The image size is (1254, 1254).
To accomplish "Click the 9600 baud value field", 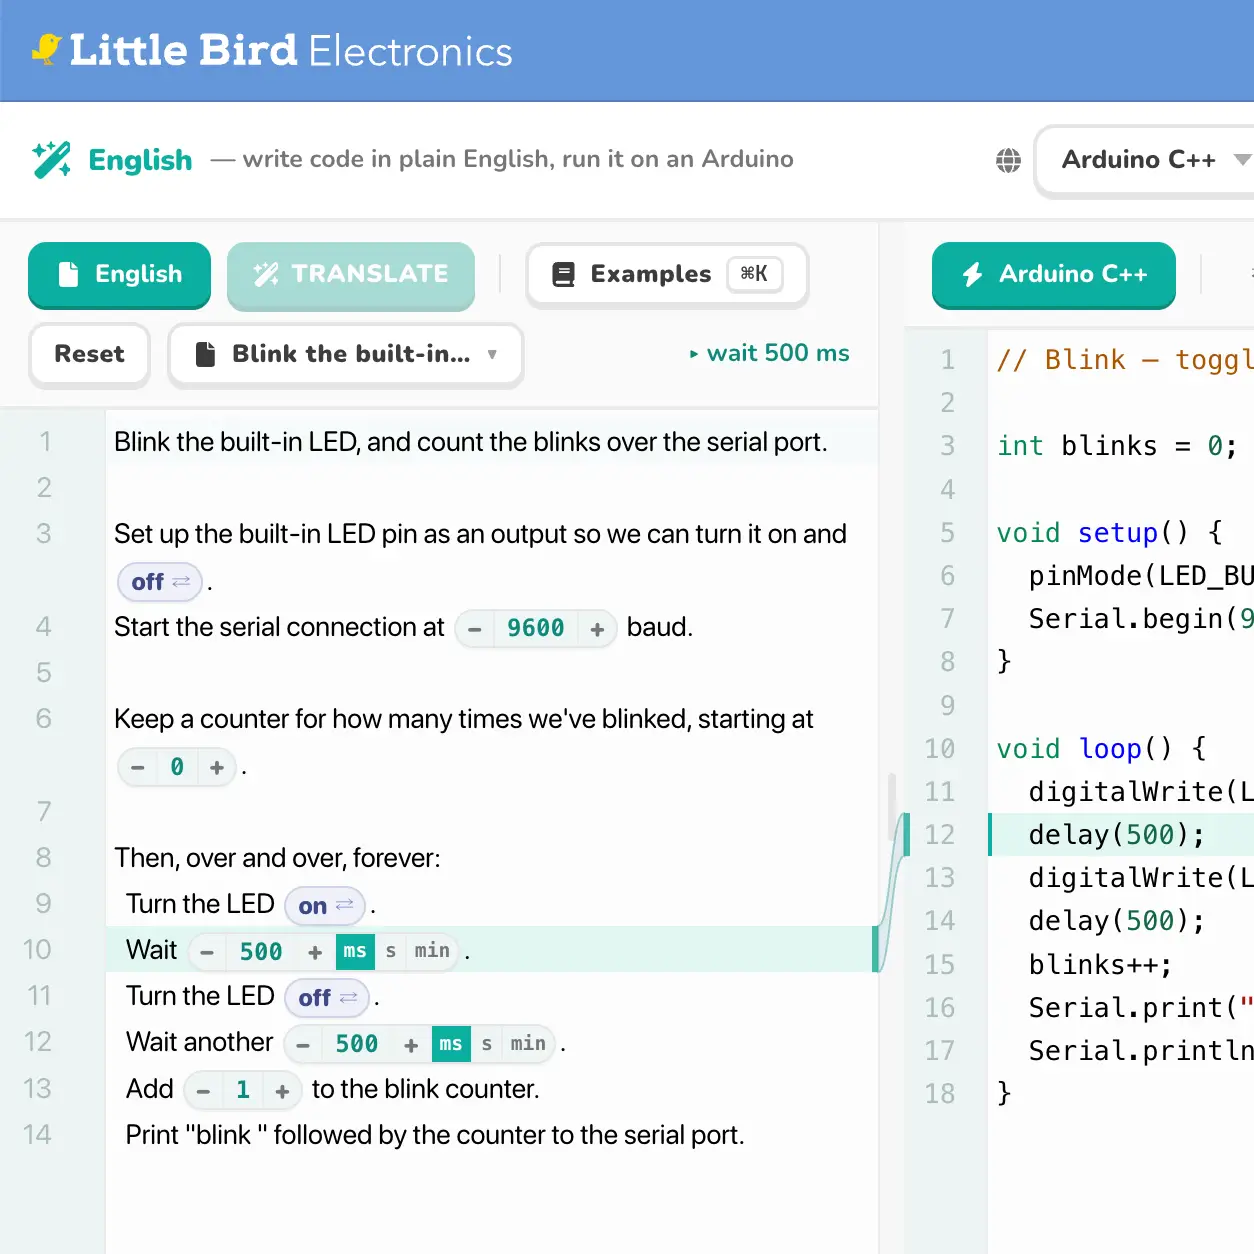I will pyautogui.click(x=536, y=629).
